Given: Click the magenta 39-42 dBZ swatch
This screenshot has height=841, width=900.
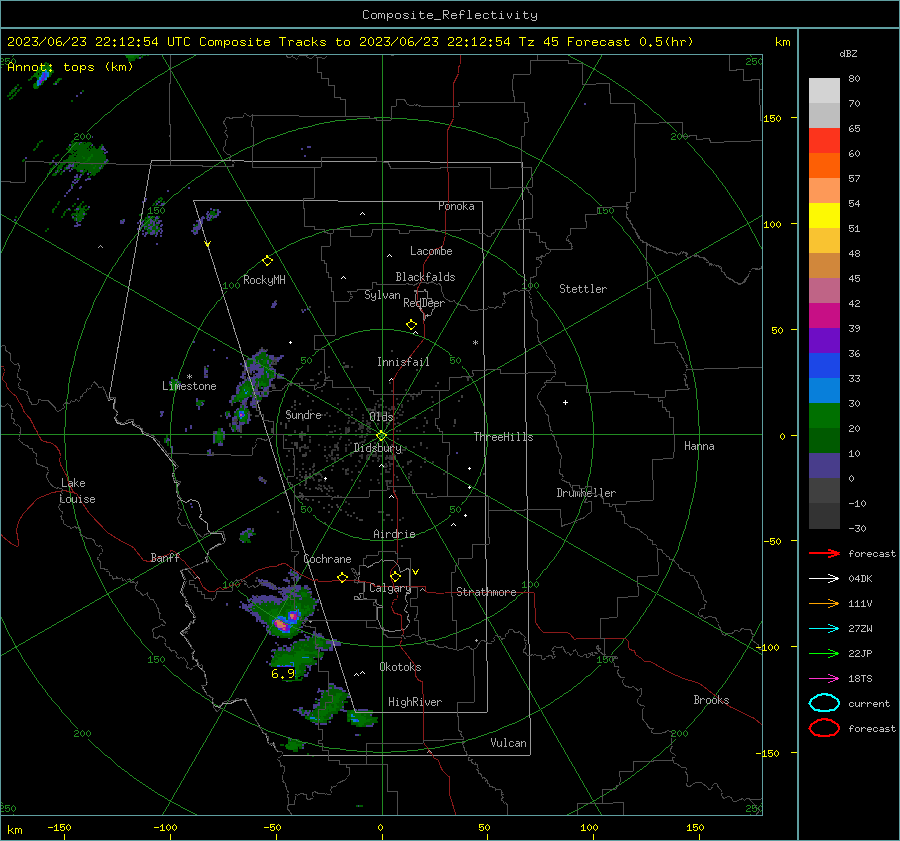Looking at the screenshot, I should coord(824,316).
